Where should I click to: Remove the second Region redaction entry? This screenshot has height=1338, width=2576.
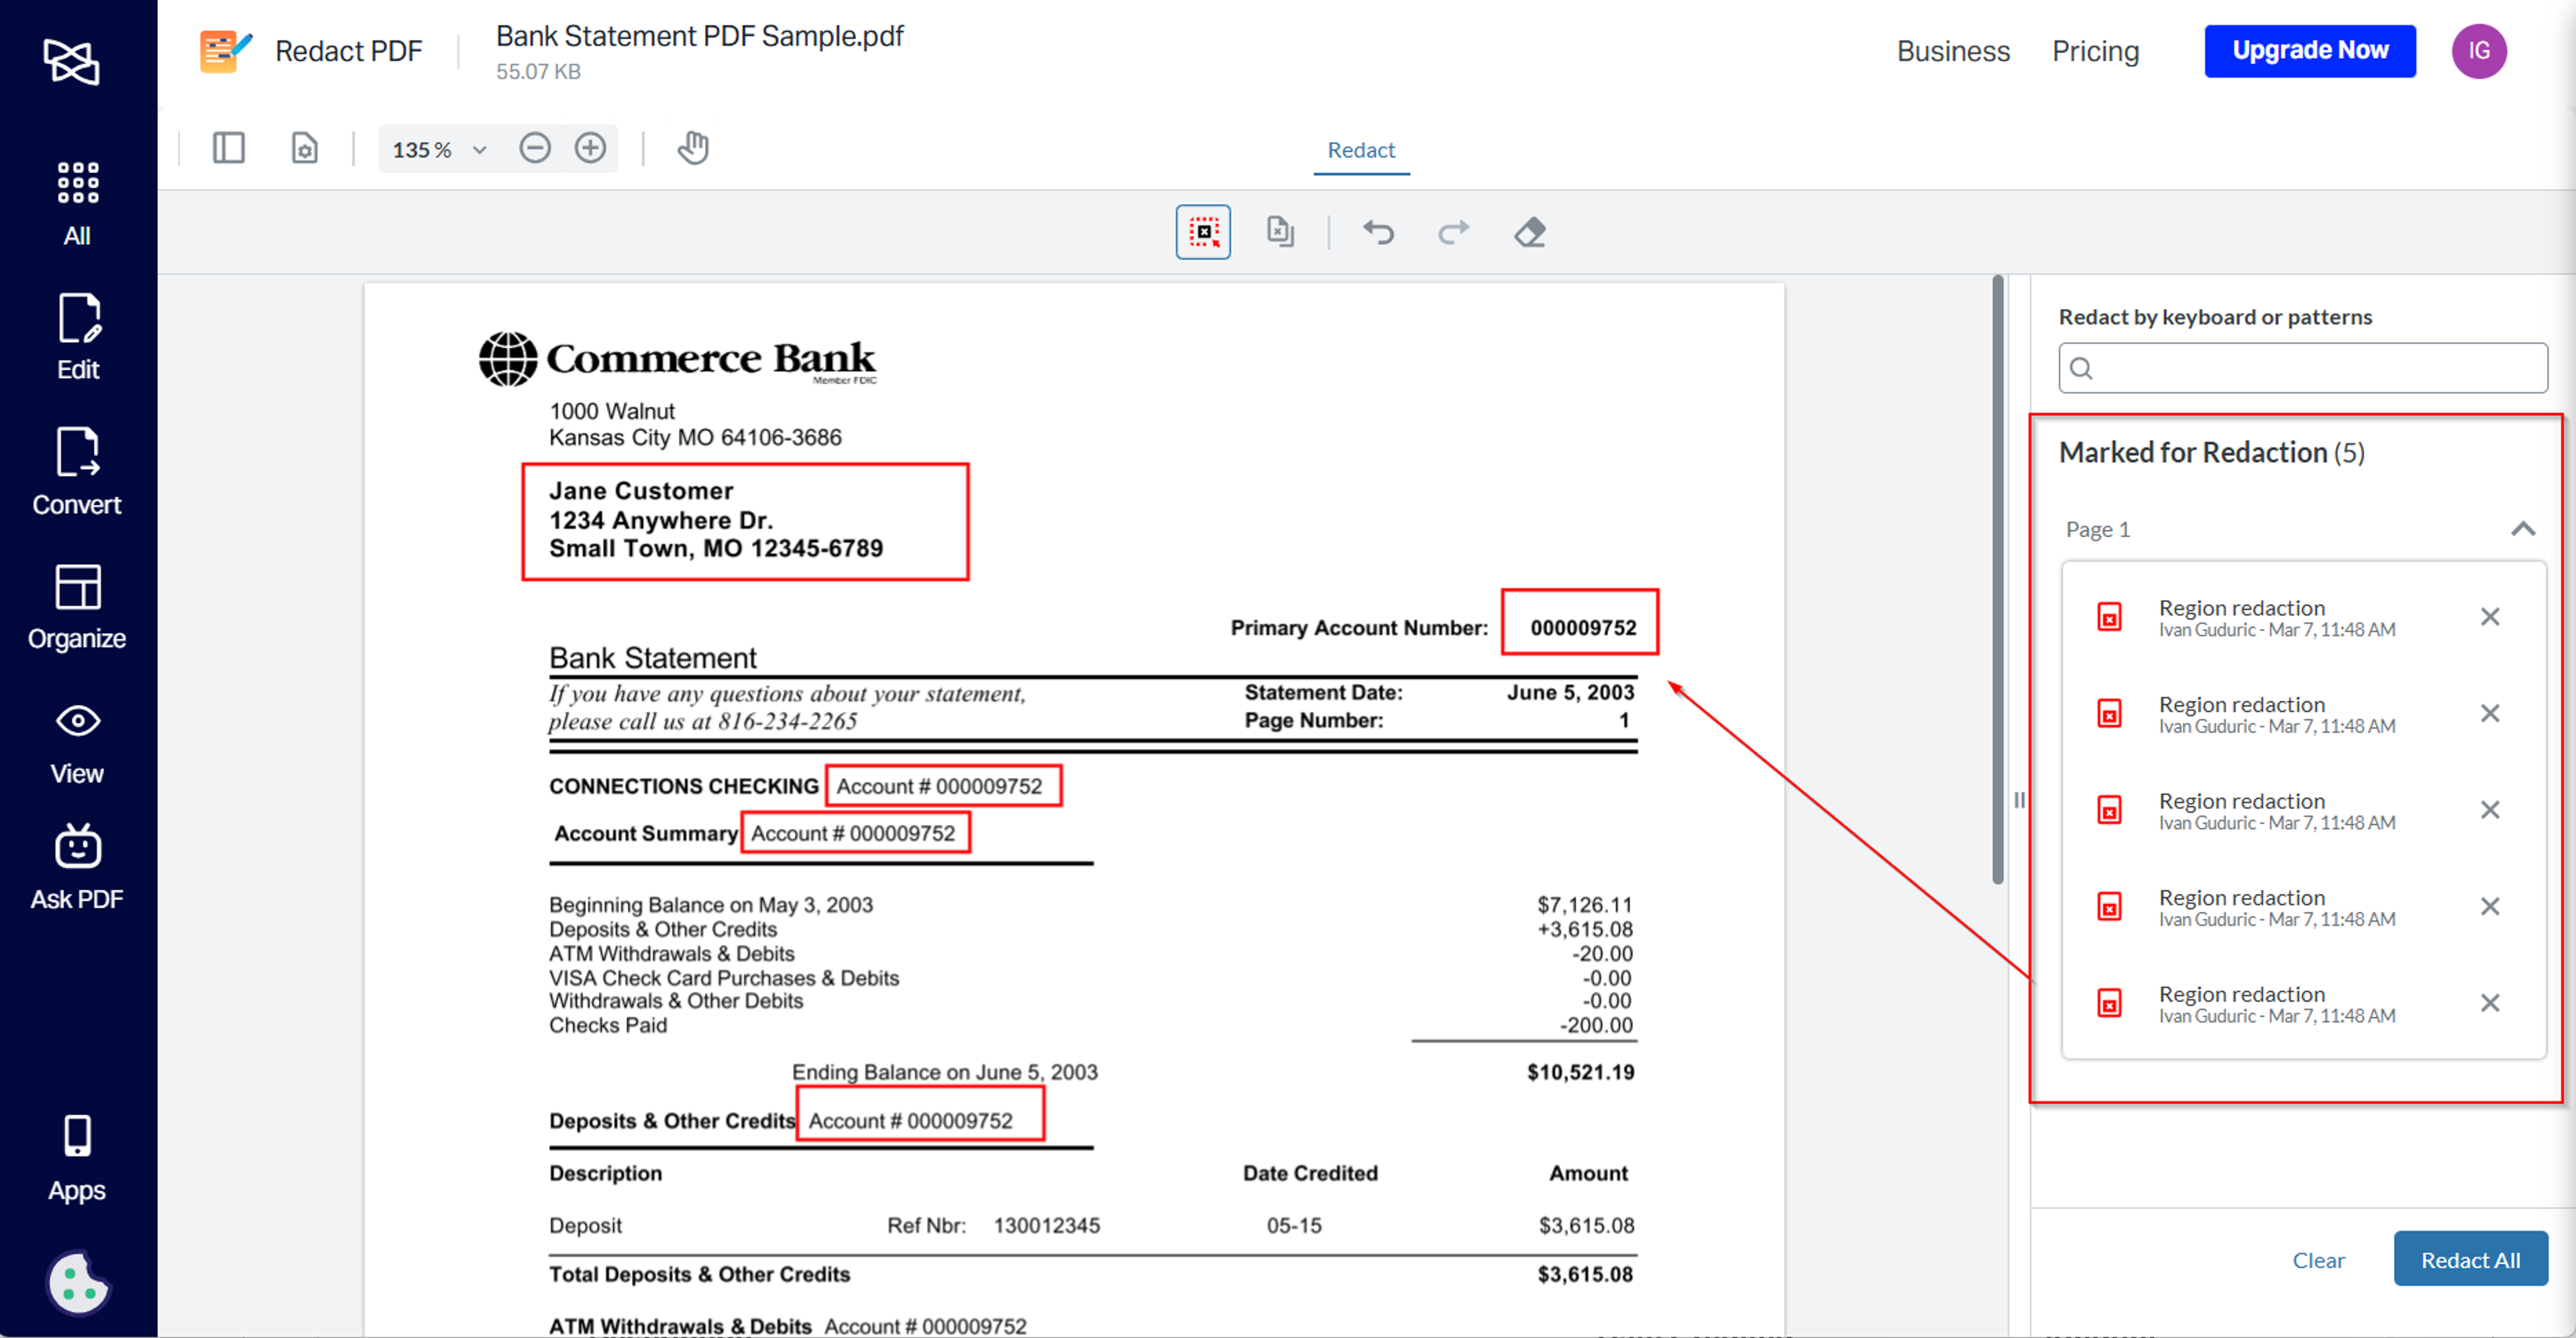tap(2490, 714)
